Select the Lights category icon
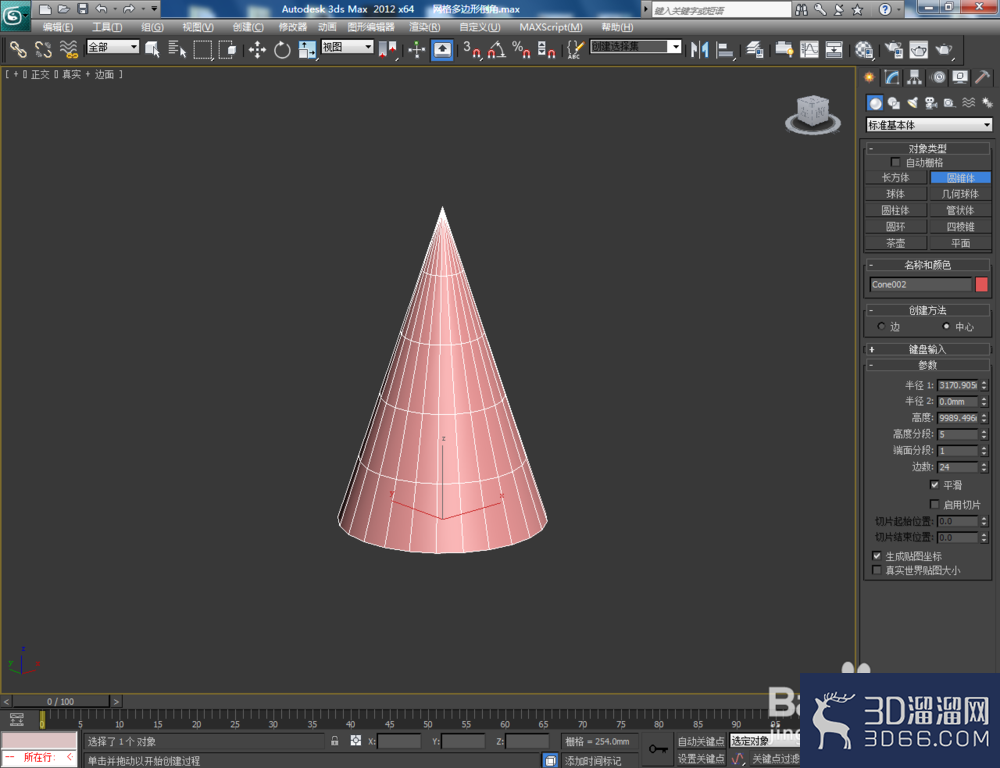The image size is (1000, 768). [x=912, y=103]
